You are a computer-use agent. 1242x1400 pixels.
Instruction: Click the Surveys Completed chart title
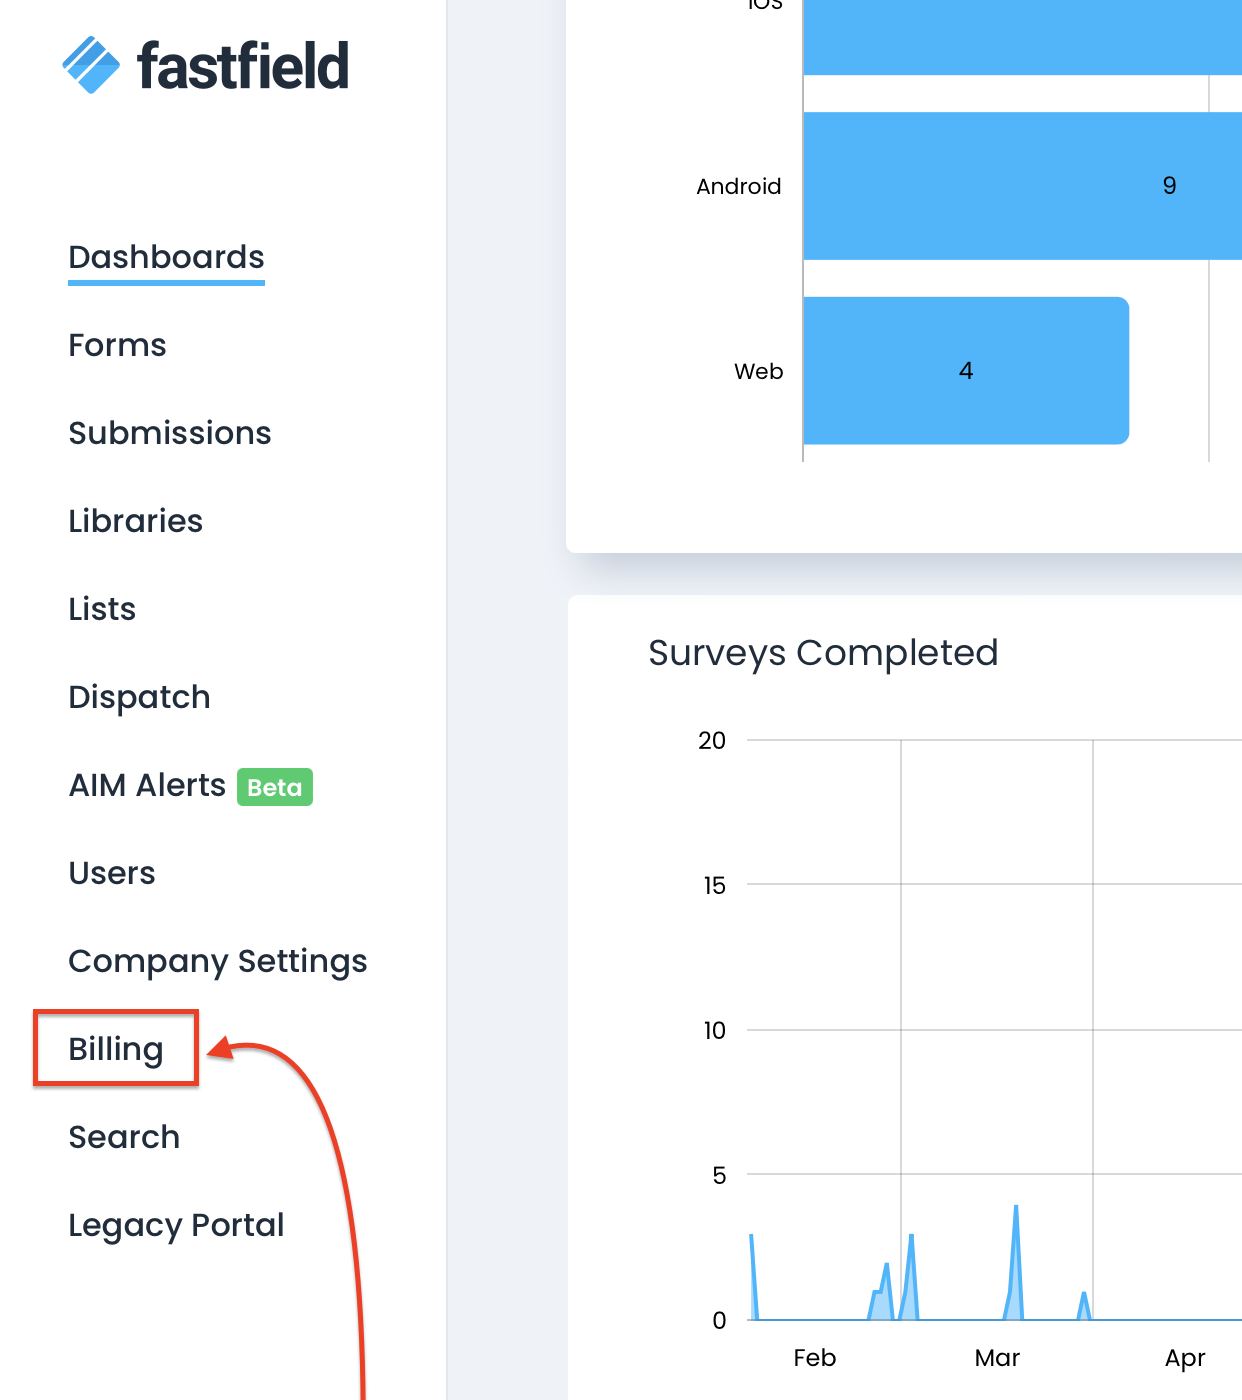pyautogui.click(x=823, y=653)
